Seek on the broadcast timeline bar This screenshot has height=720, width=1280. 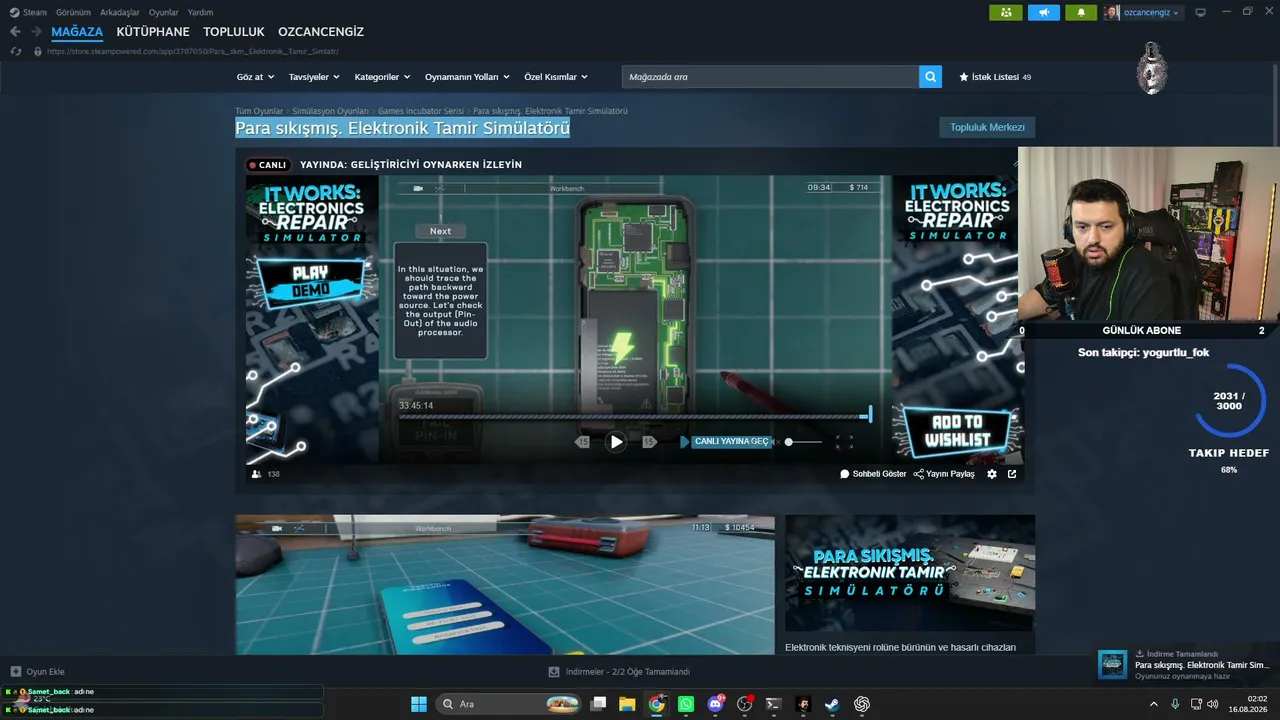(635, 416)
